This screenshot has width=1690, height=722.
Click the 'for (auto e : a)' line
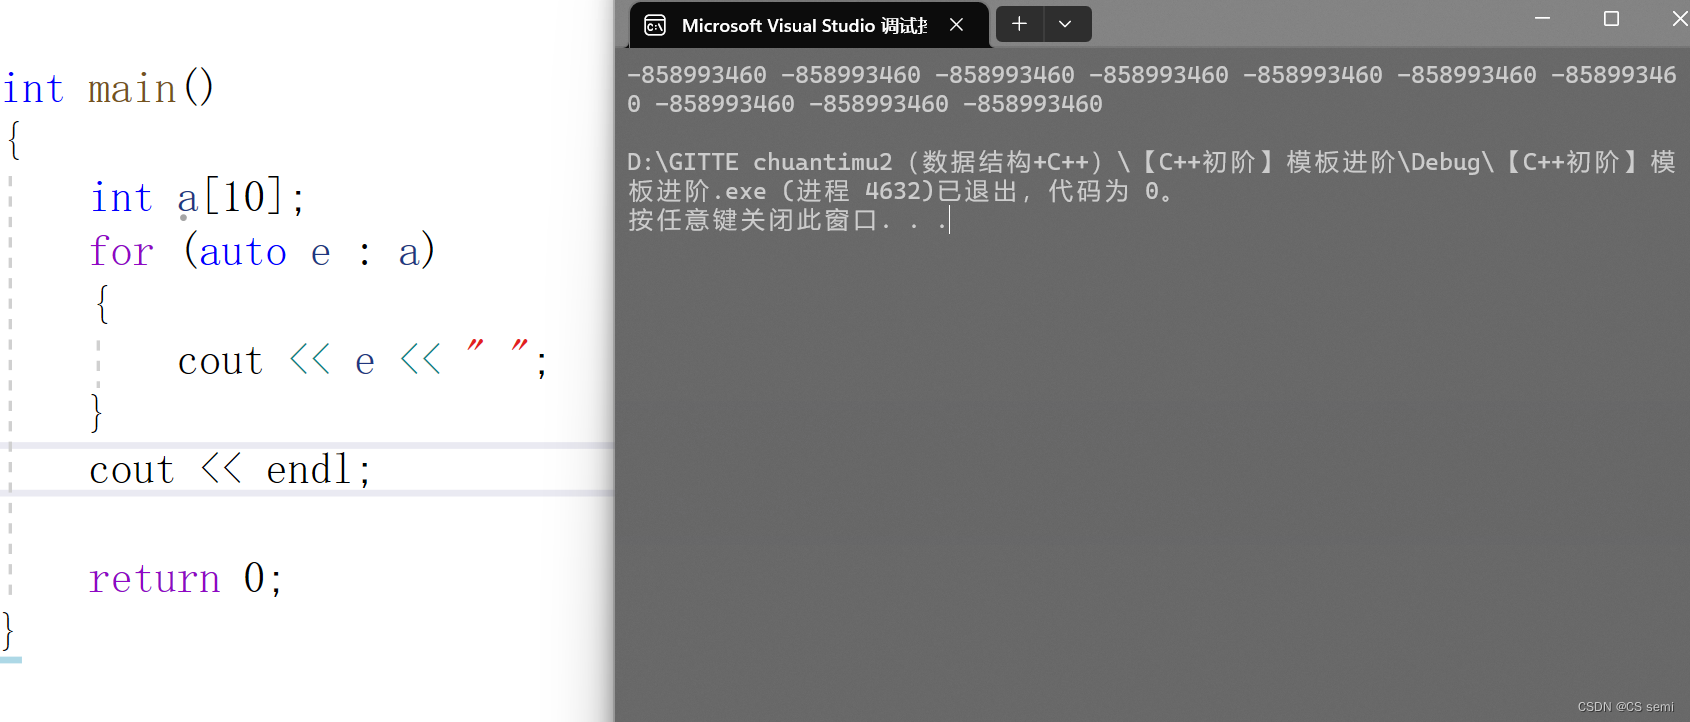pos(262,251)
